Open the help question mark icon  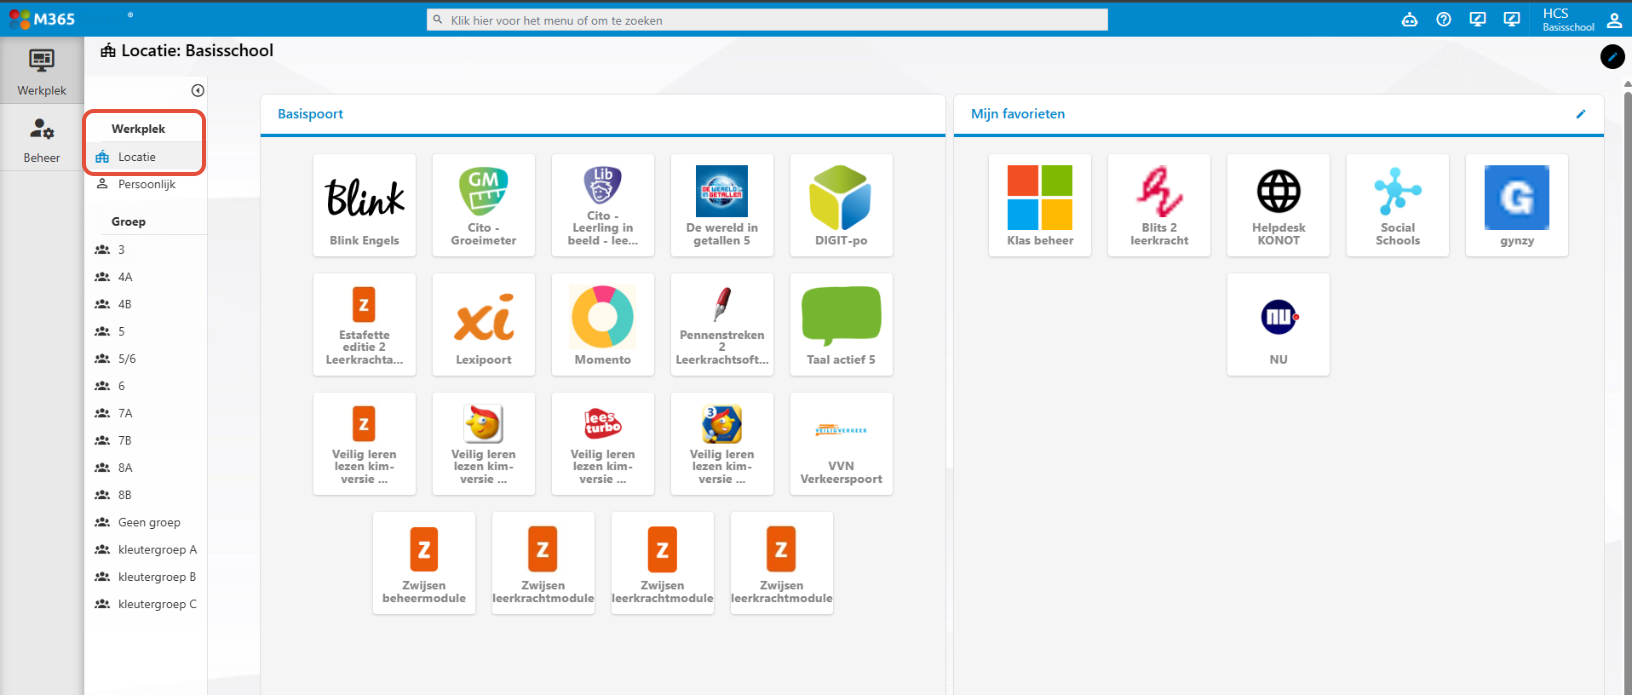click(x=1443, y=19)
